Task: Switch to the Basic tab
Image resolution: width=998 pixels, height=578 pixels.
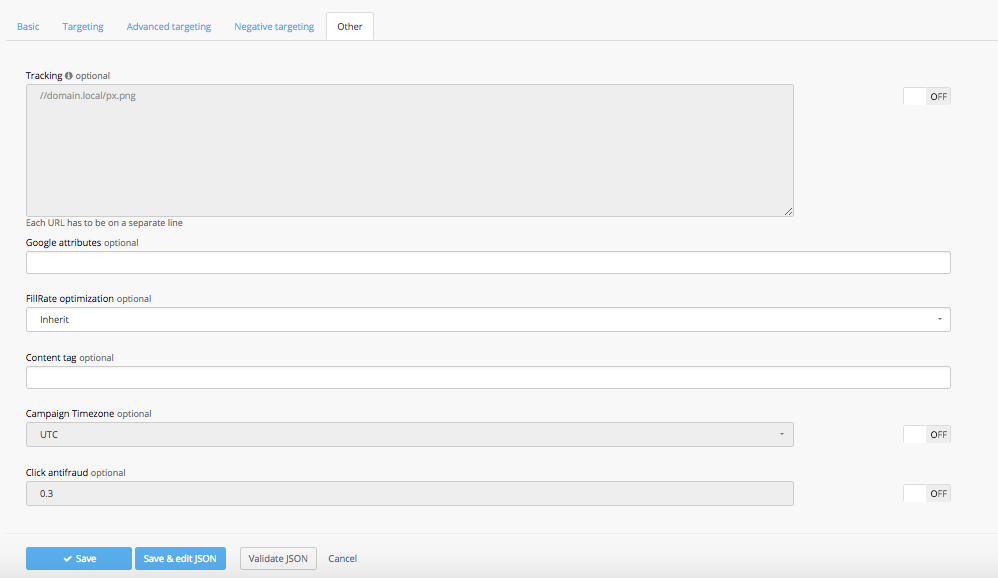Action: tap(28, 27)
